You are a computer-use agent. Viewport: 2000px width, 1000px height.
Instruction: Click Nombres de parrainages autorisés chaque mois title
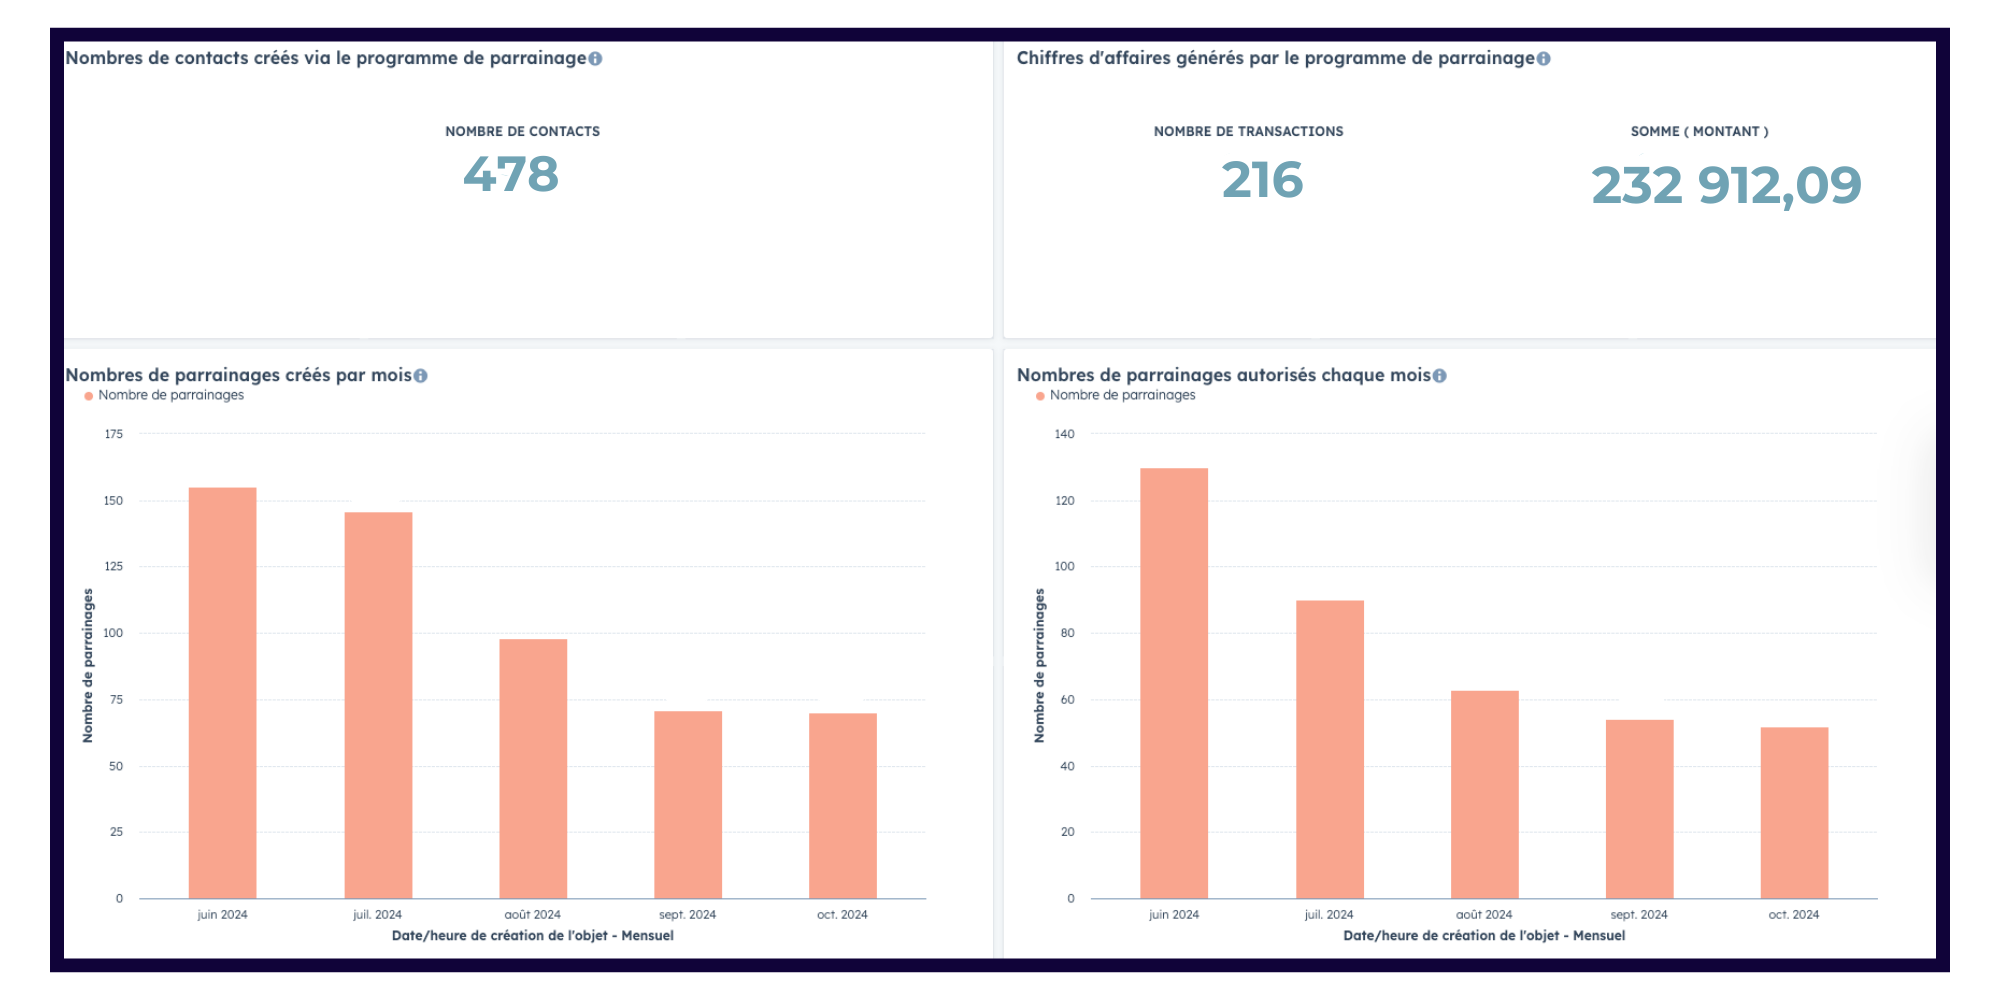coord(1224,376)
